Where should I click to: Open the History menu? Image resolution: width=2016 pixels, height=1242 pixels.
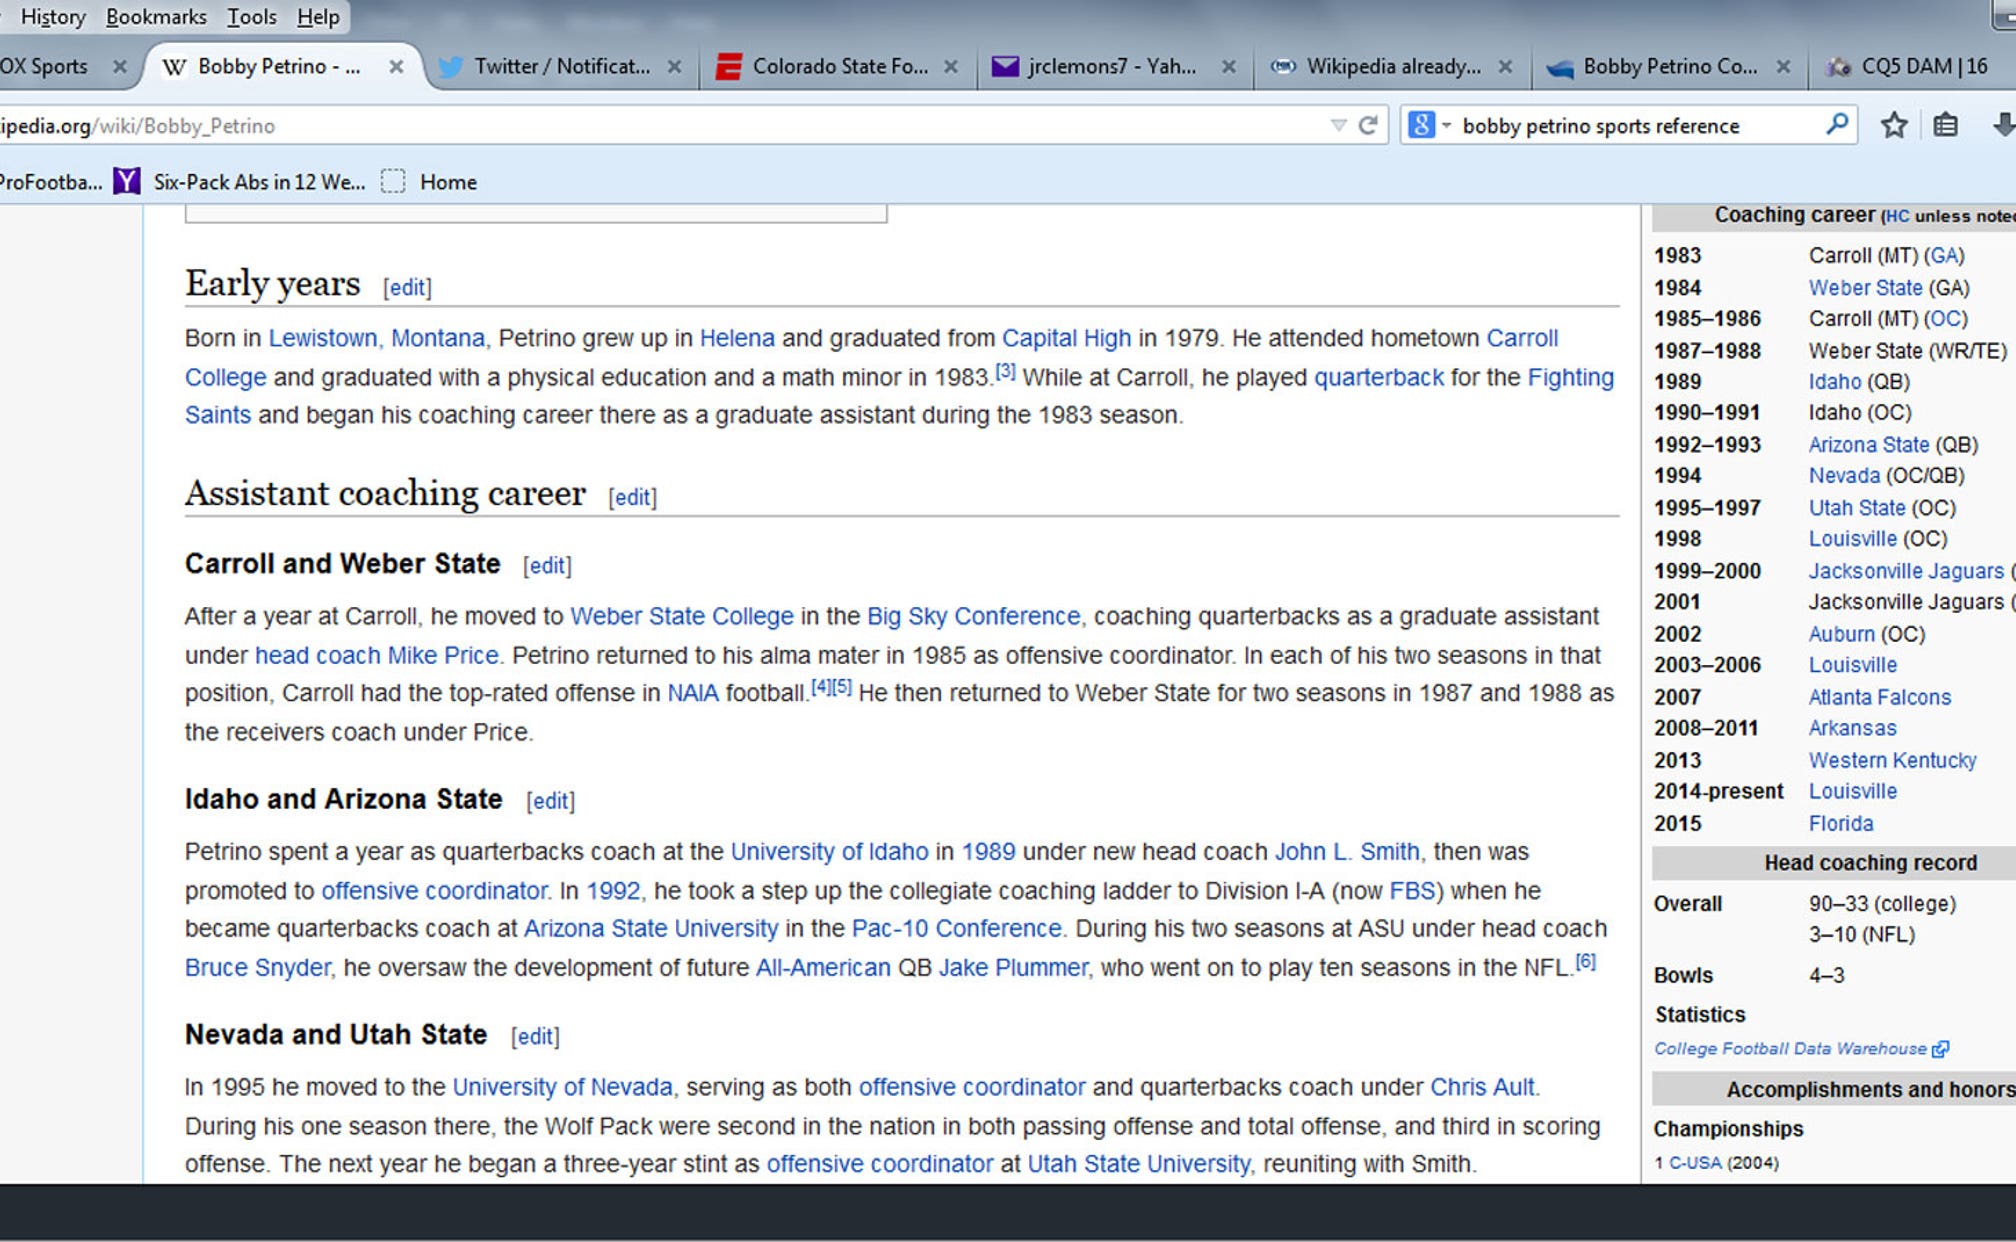pos(53,17)
